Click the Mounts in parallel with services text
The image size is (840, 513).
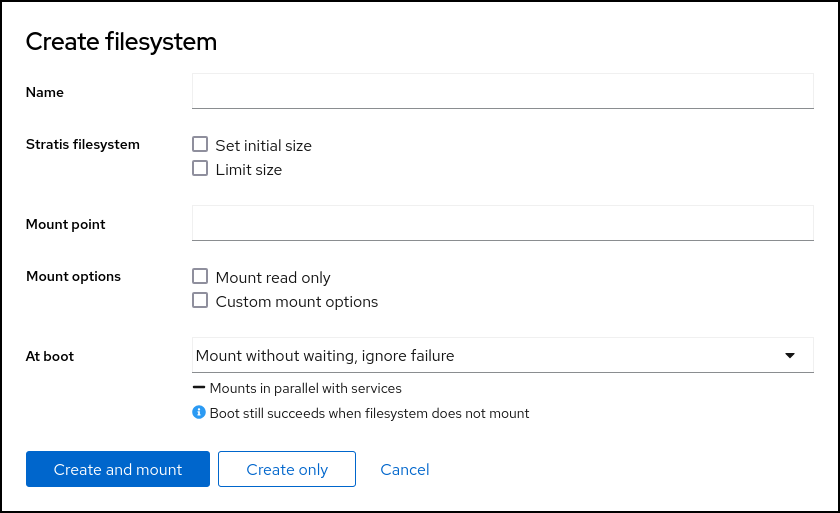tap(306, 388)
